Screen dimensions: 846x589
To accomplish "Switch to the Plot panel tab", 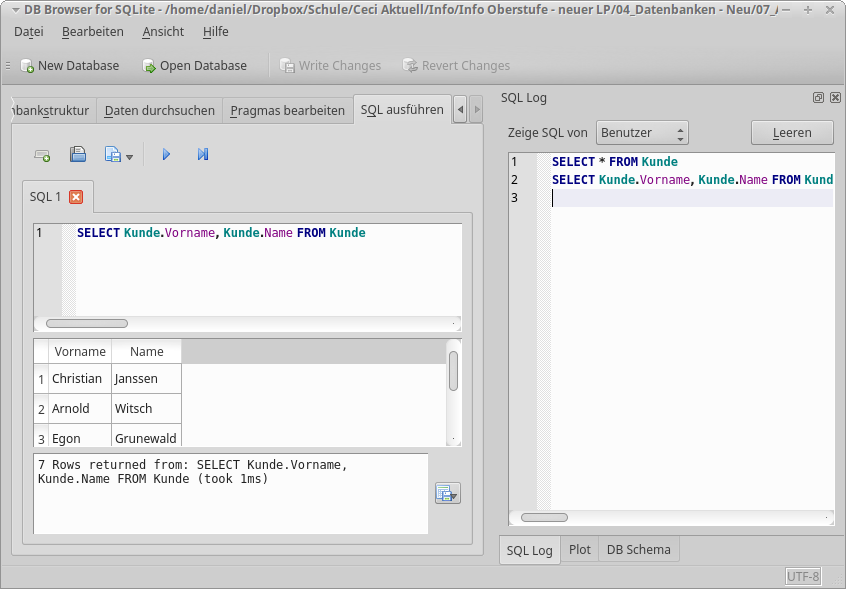I will [579, 549].
